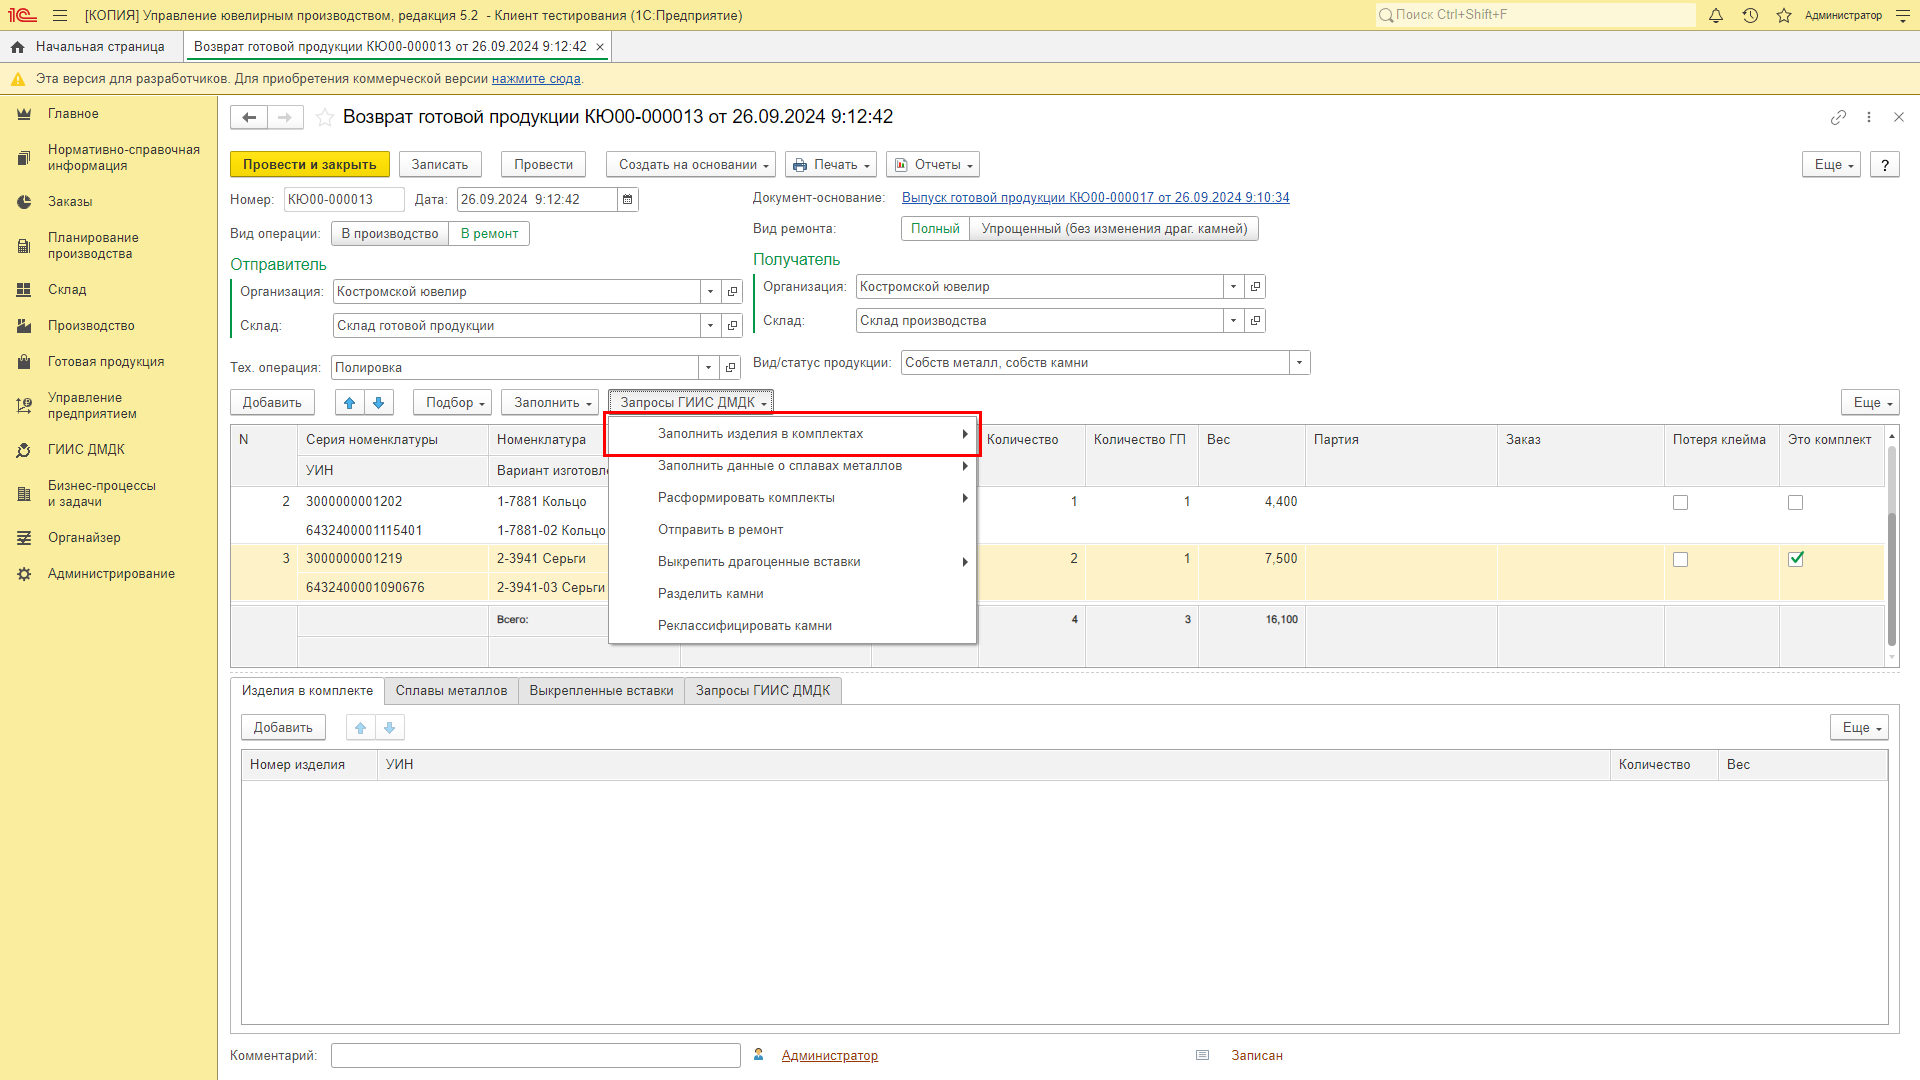This screenshot has height=1080, width=1920.
Task: Move Изделия в комплекте row down
Action: point(389,728)
